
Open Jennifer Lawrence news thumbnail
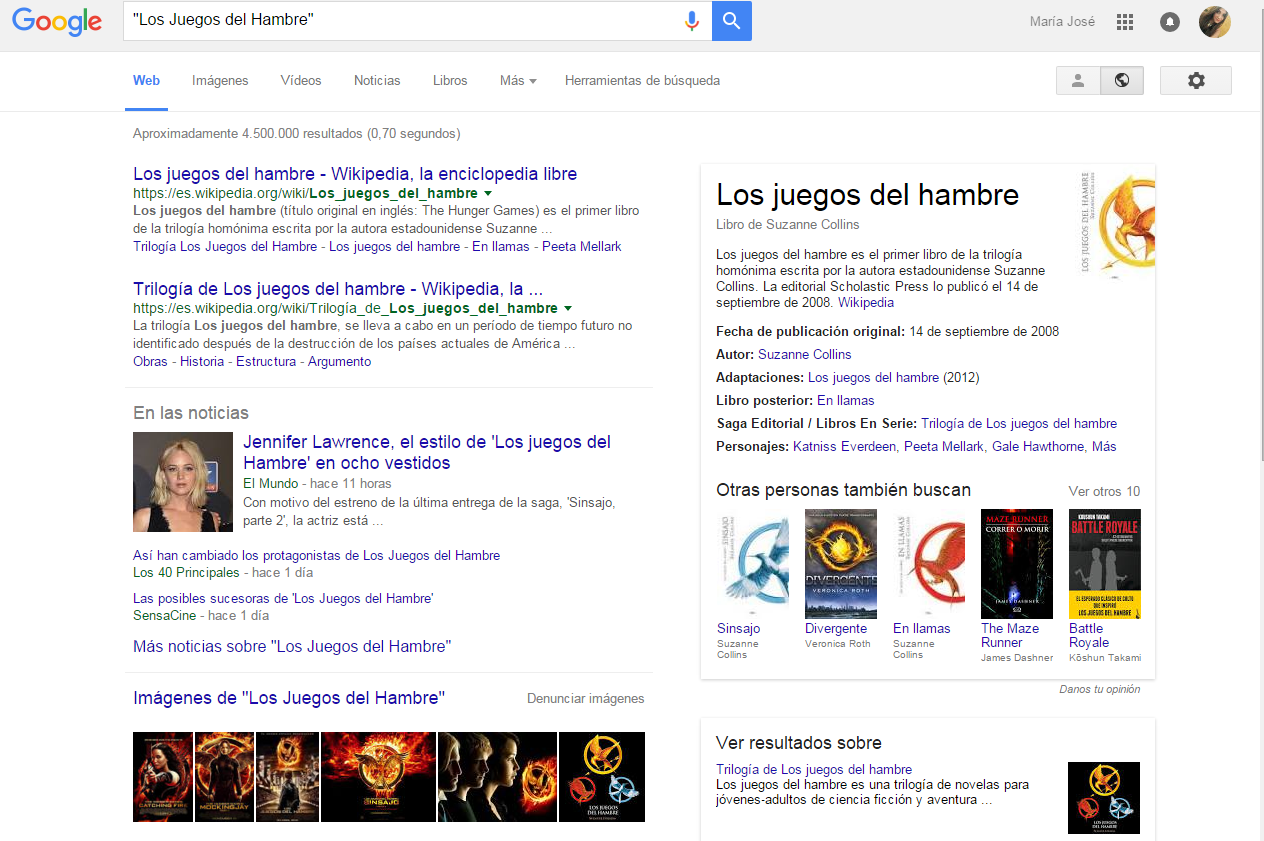click(x=183, y=482)
